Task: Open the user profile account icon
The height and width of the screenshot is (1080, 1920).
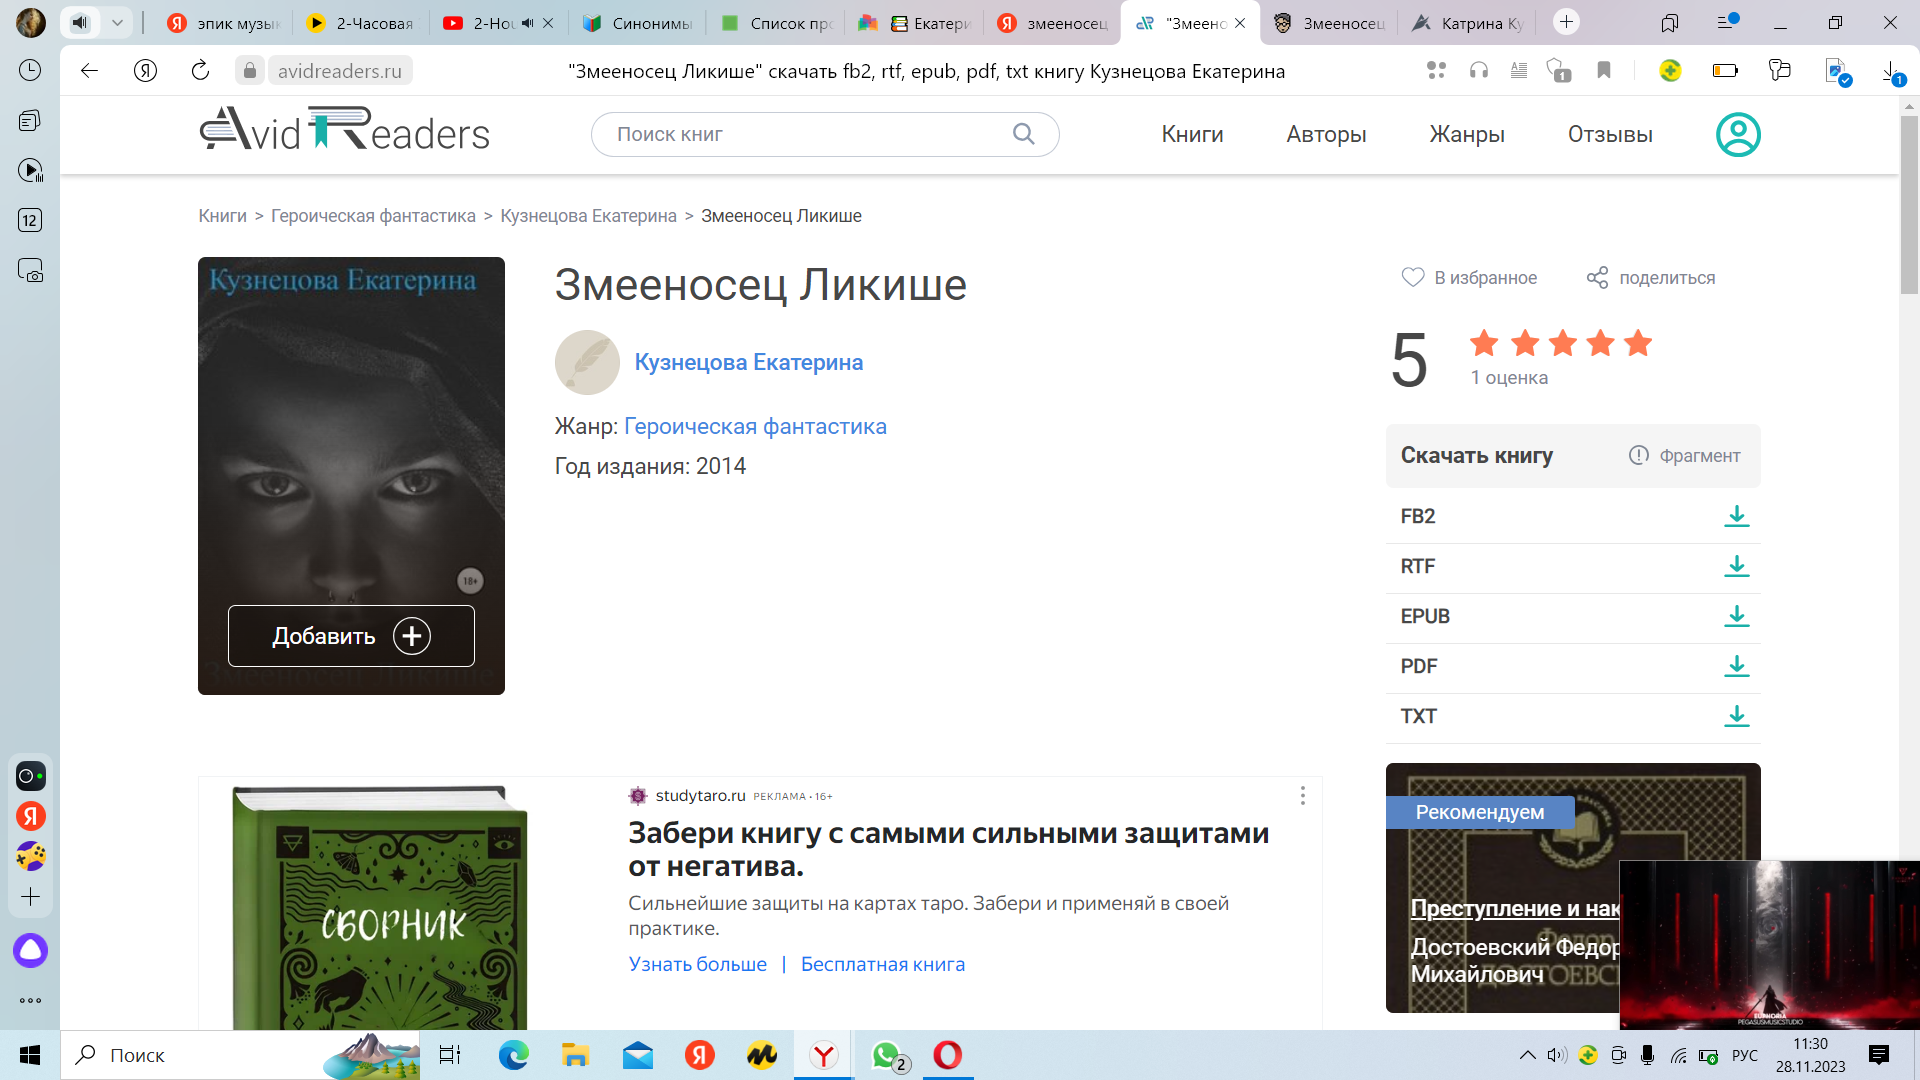Action: tap(1738, 134)
